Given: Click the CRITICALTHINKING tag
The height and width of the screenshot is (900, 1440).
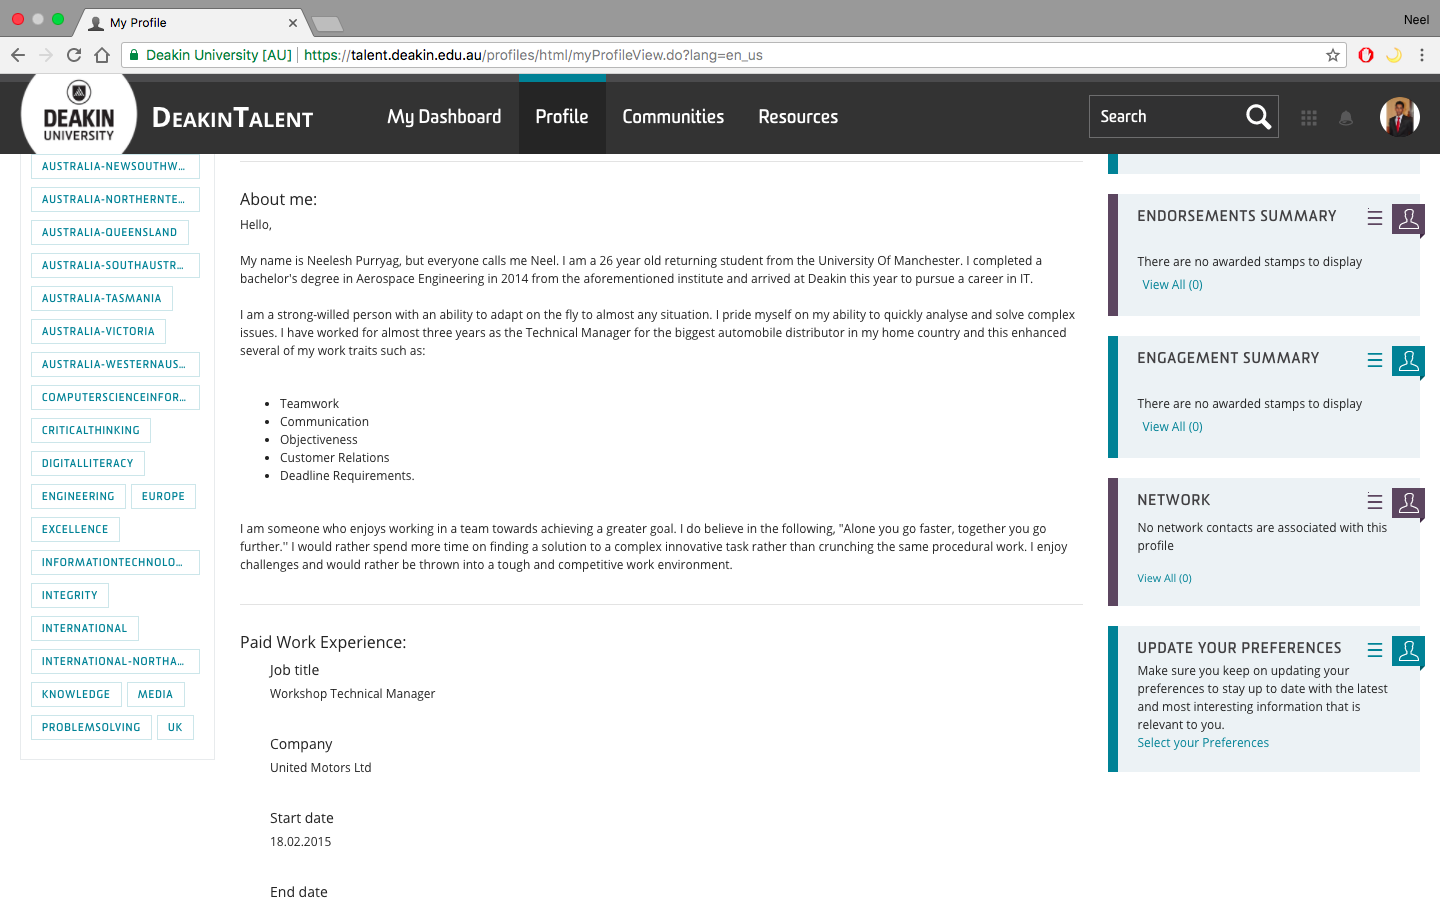Looking at the screenshot, I should pos(91,430).
